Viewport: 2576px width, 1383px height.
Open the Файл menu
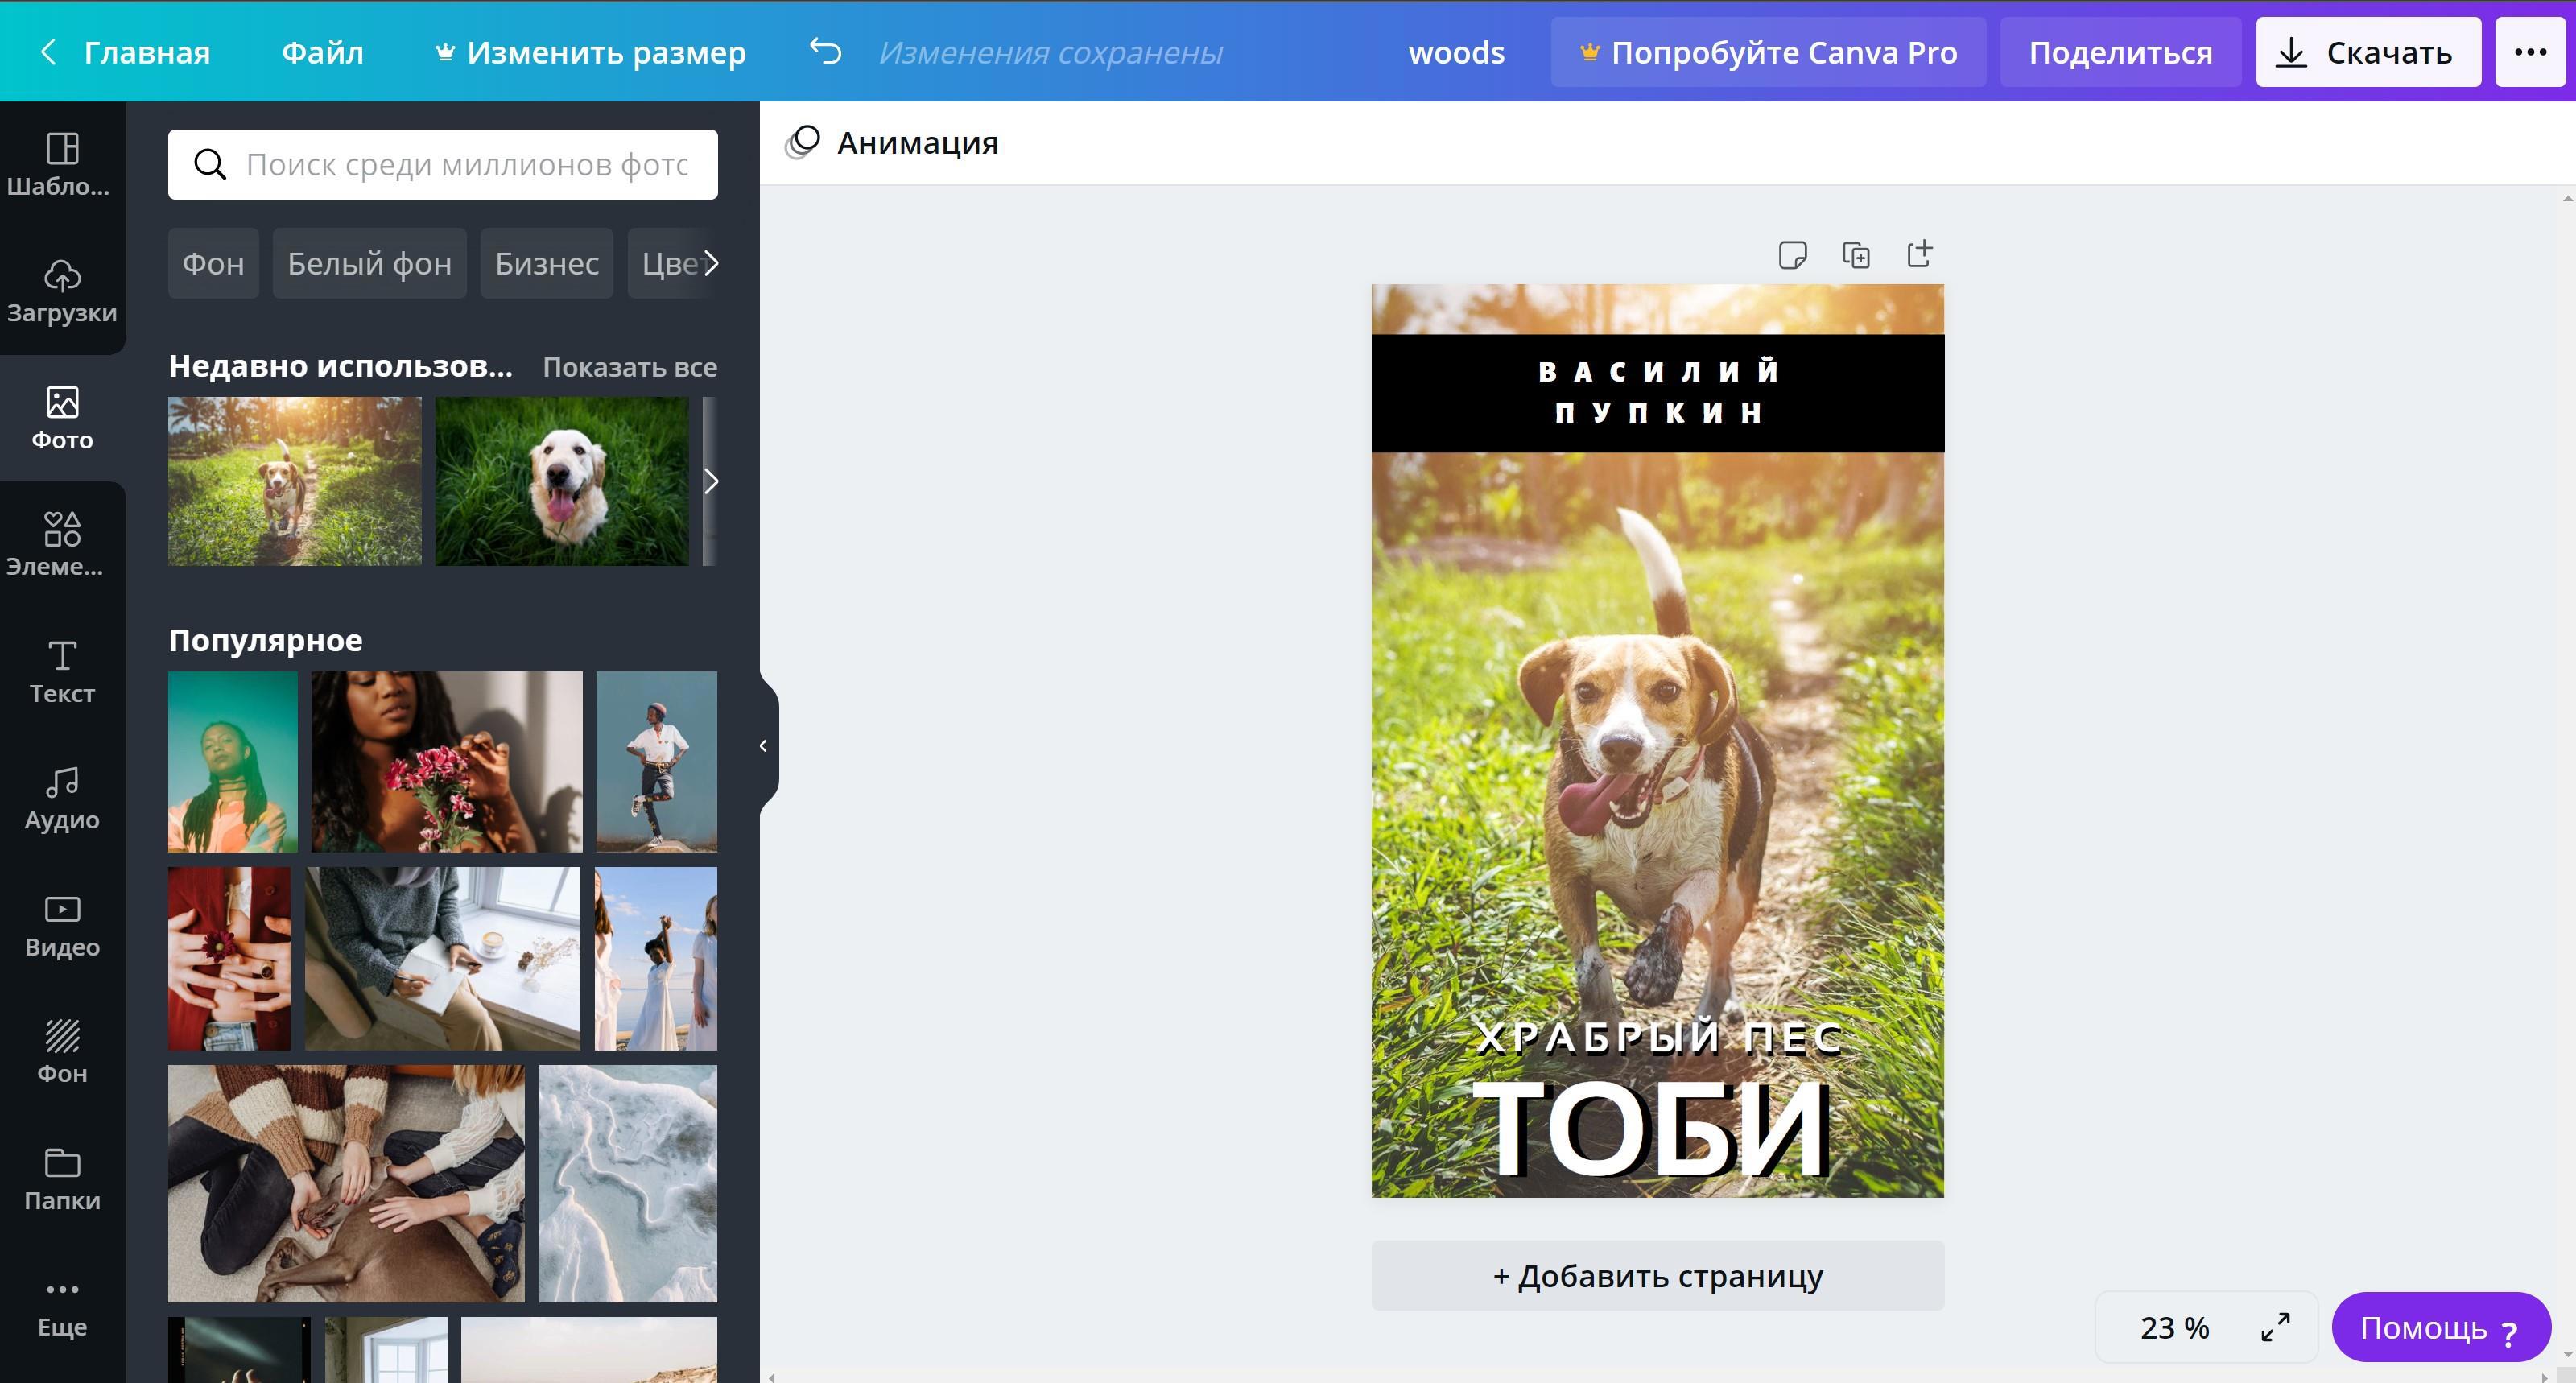[x=322, y=52]
